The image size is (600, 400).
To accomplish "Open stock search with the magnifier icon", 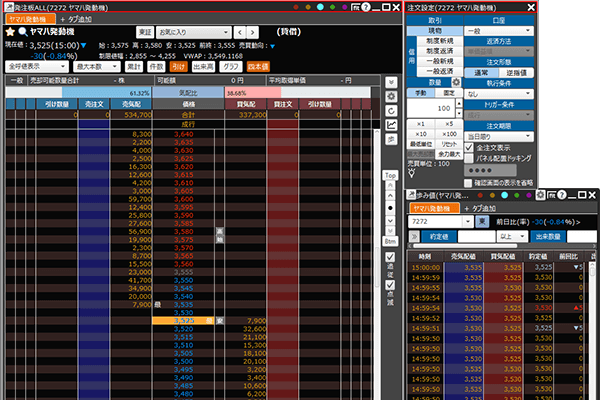I will click(23, 32).
